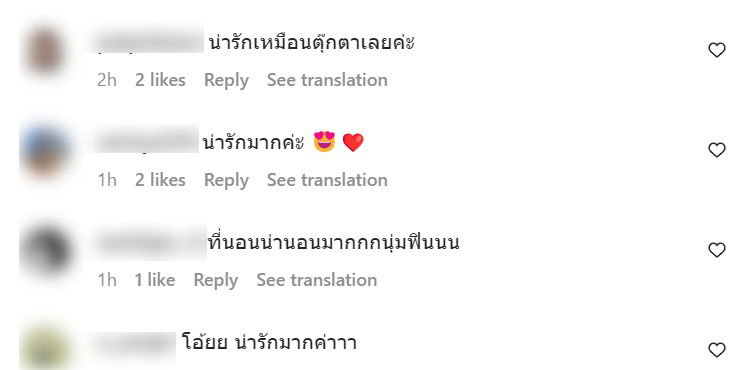Open the second commenter's avatar

click(x=45, y=151)
